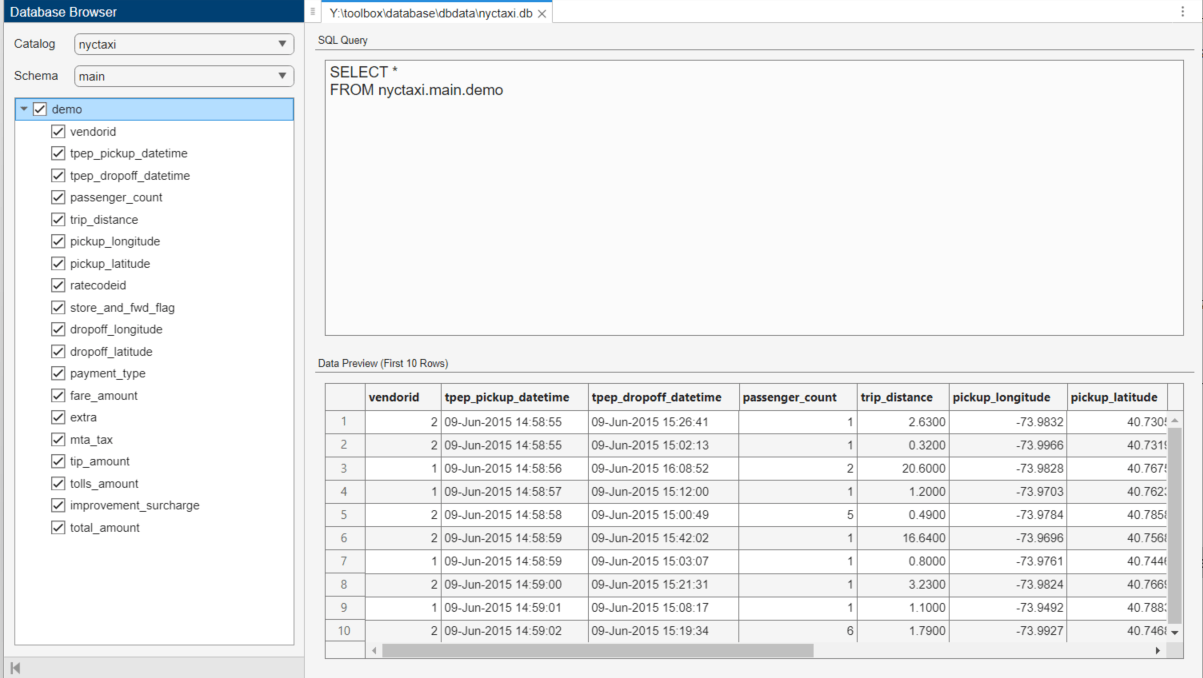Uncheck the trip_distance column
1203x678 pixels.
58,219
